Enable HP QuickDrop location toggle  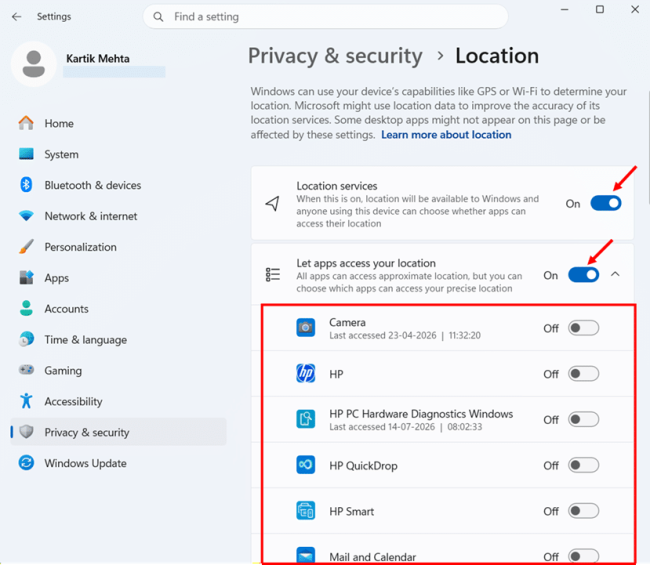[x=583, y=465]
